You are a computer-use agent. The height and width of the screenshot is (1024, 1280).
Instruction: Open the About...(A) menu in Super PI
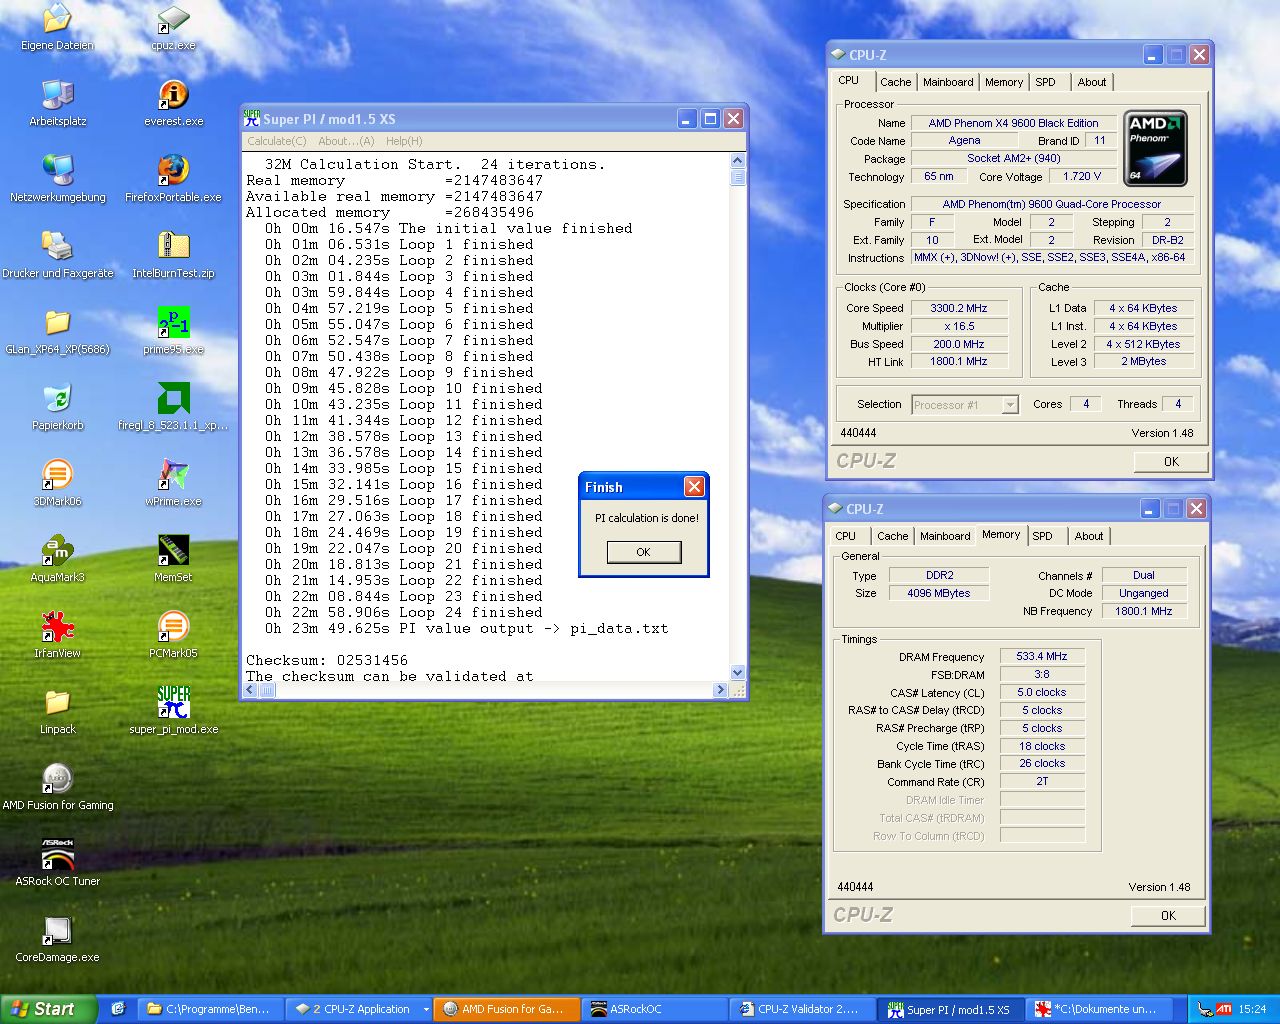tap(346, 141)
